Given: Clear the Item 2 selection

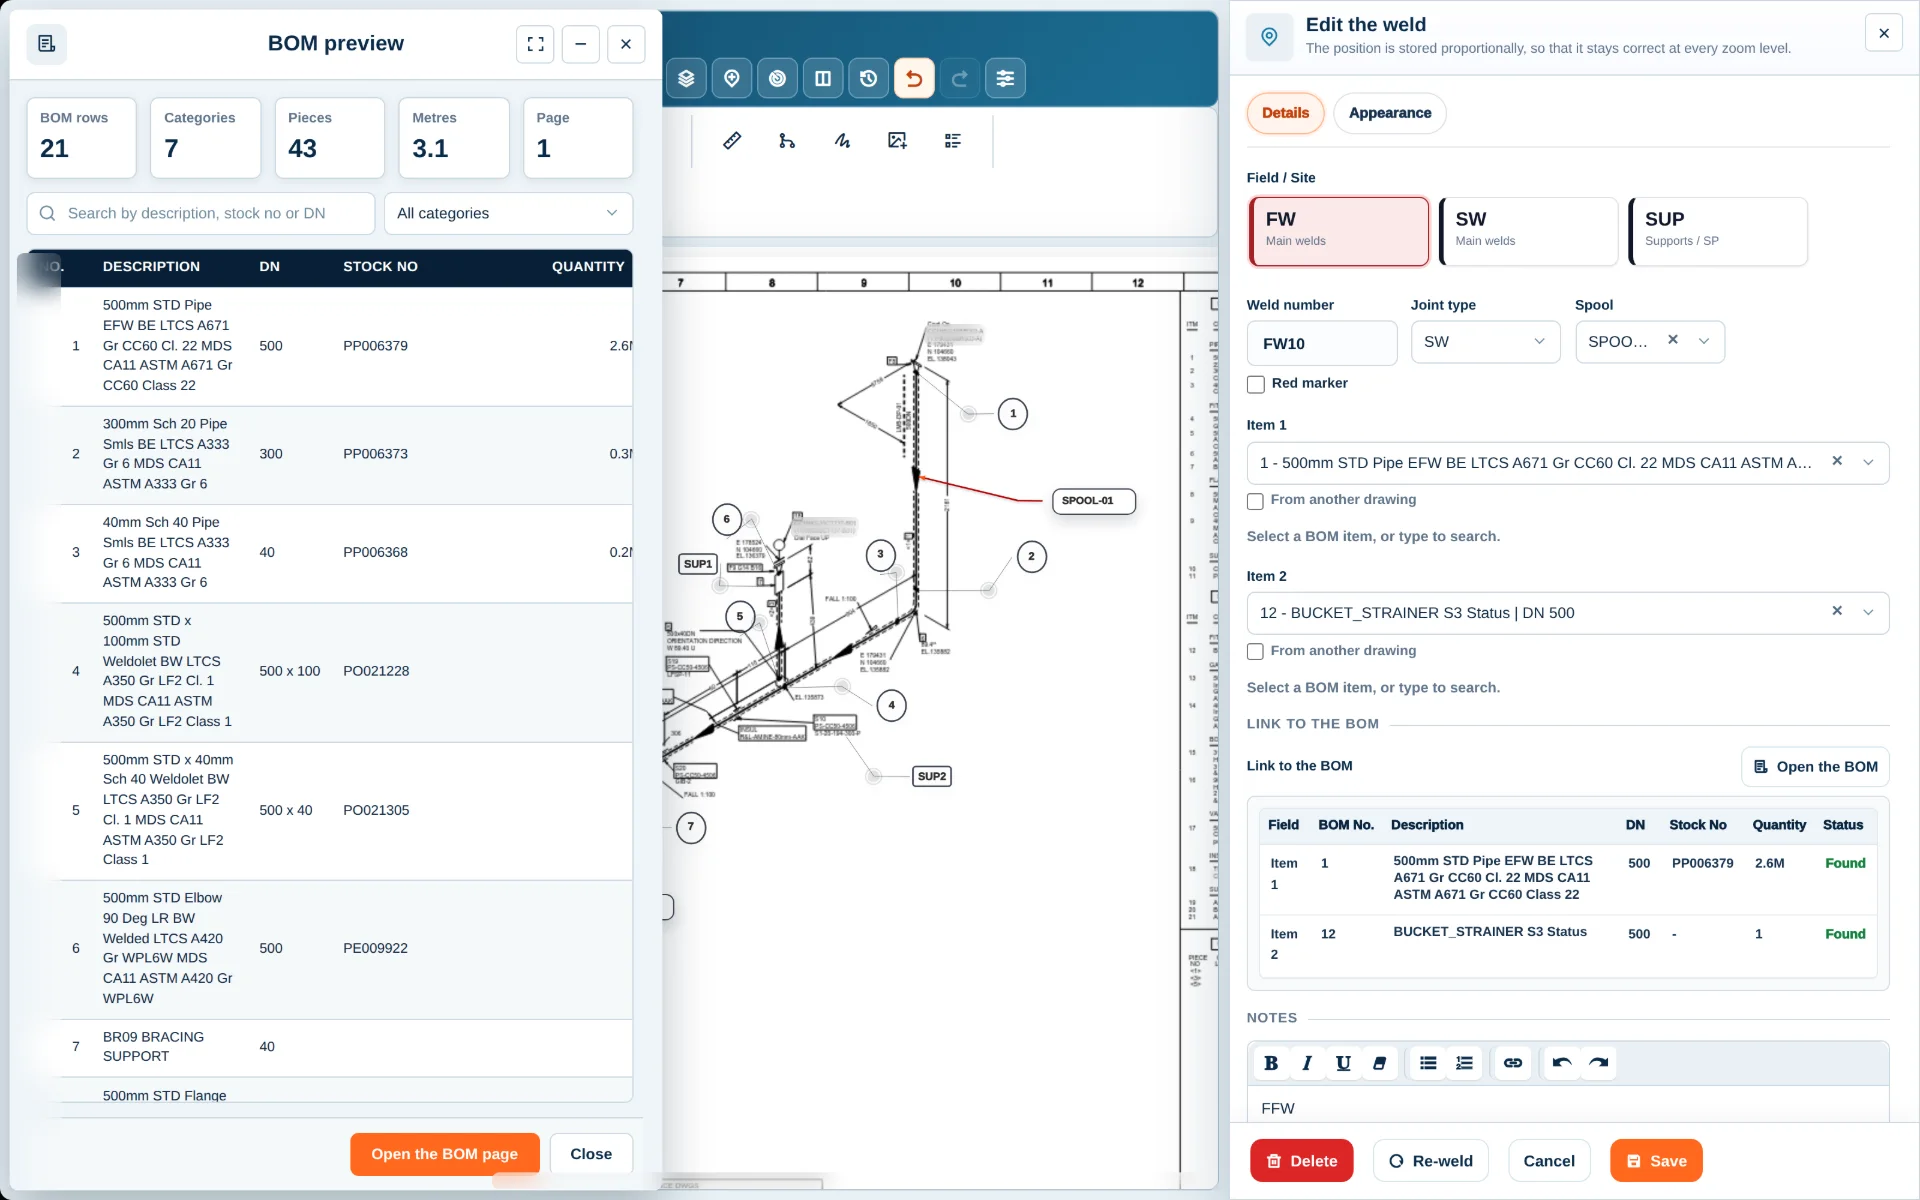Looking at the screenshot, I should [1837, 611].
